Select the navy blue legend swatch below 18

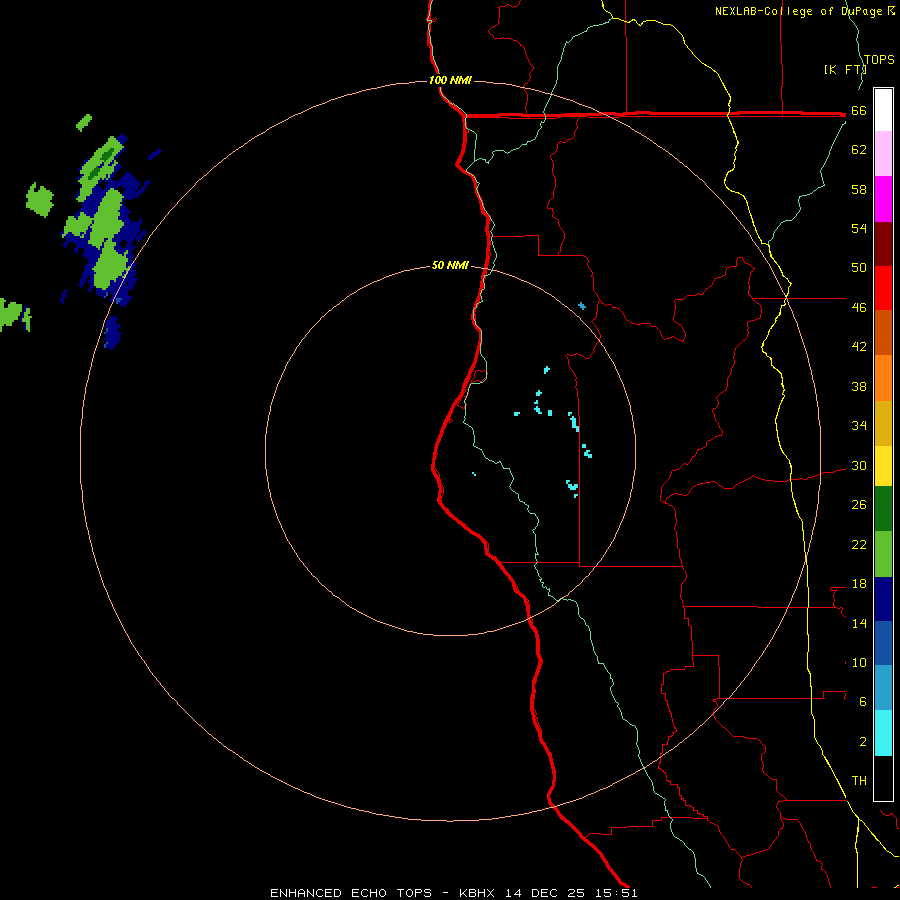tap(883, 599)
